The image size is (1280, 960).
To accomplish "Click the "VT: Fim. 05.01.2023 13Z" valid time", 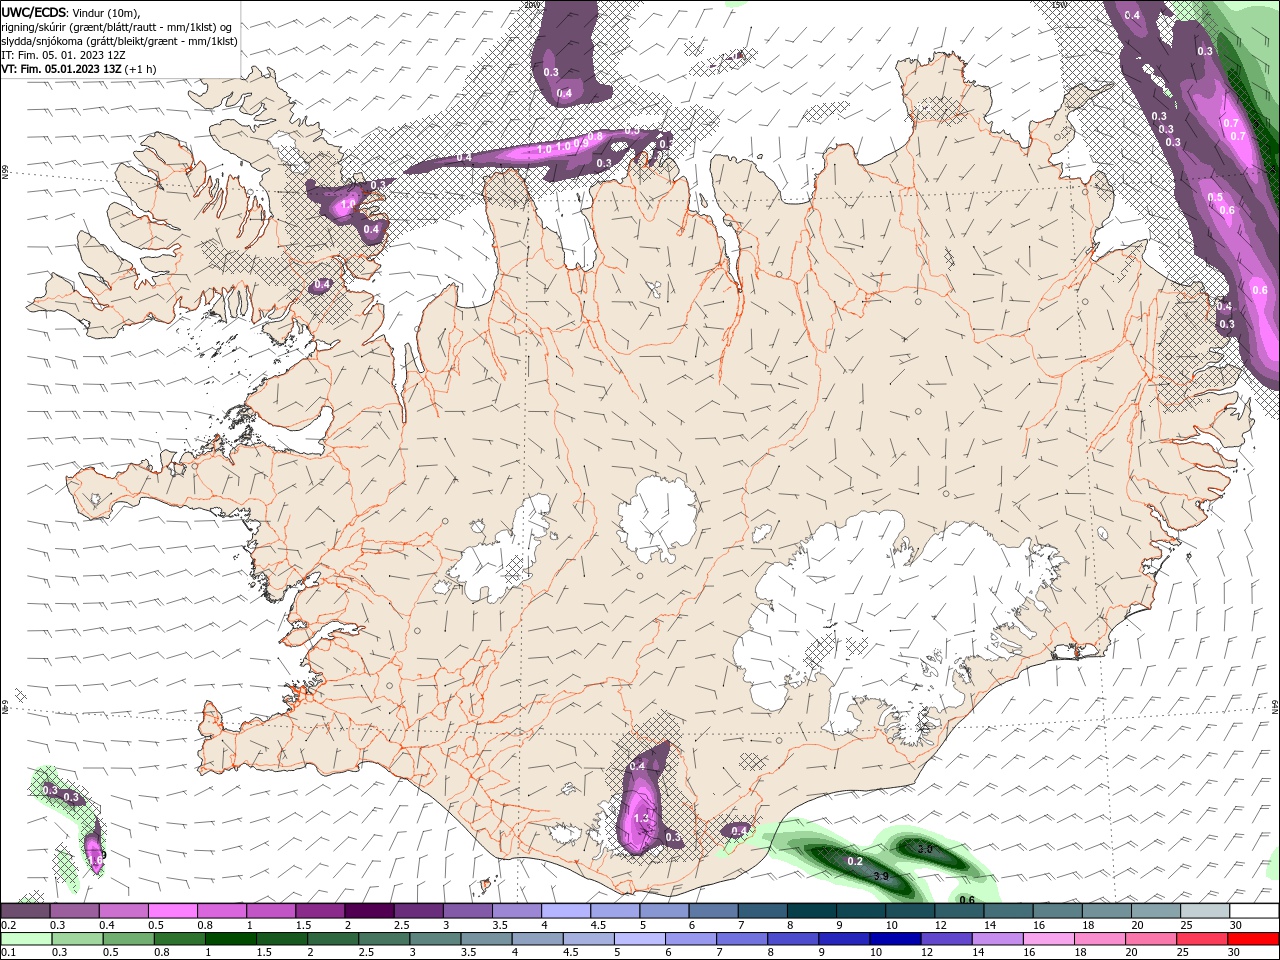I will pyautogui.click(x=61, y=70).
